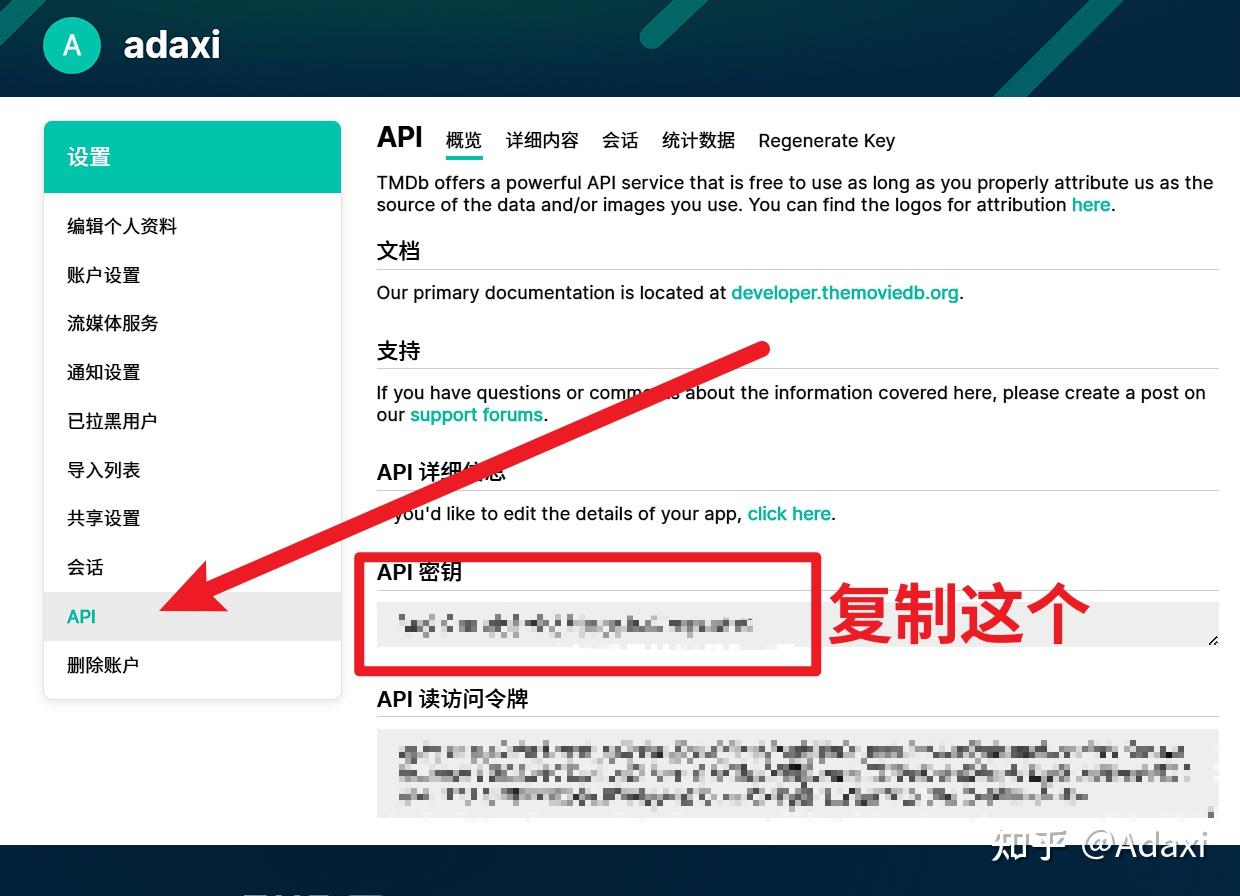Viewport: 1240px width, 896px height.
Task: Open 会话 in the settings sidebar
Action: coord(85,567)
